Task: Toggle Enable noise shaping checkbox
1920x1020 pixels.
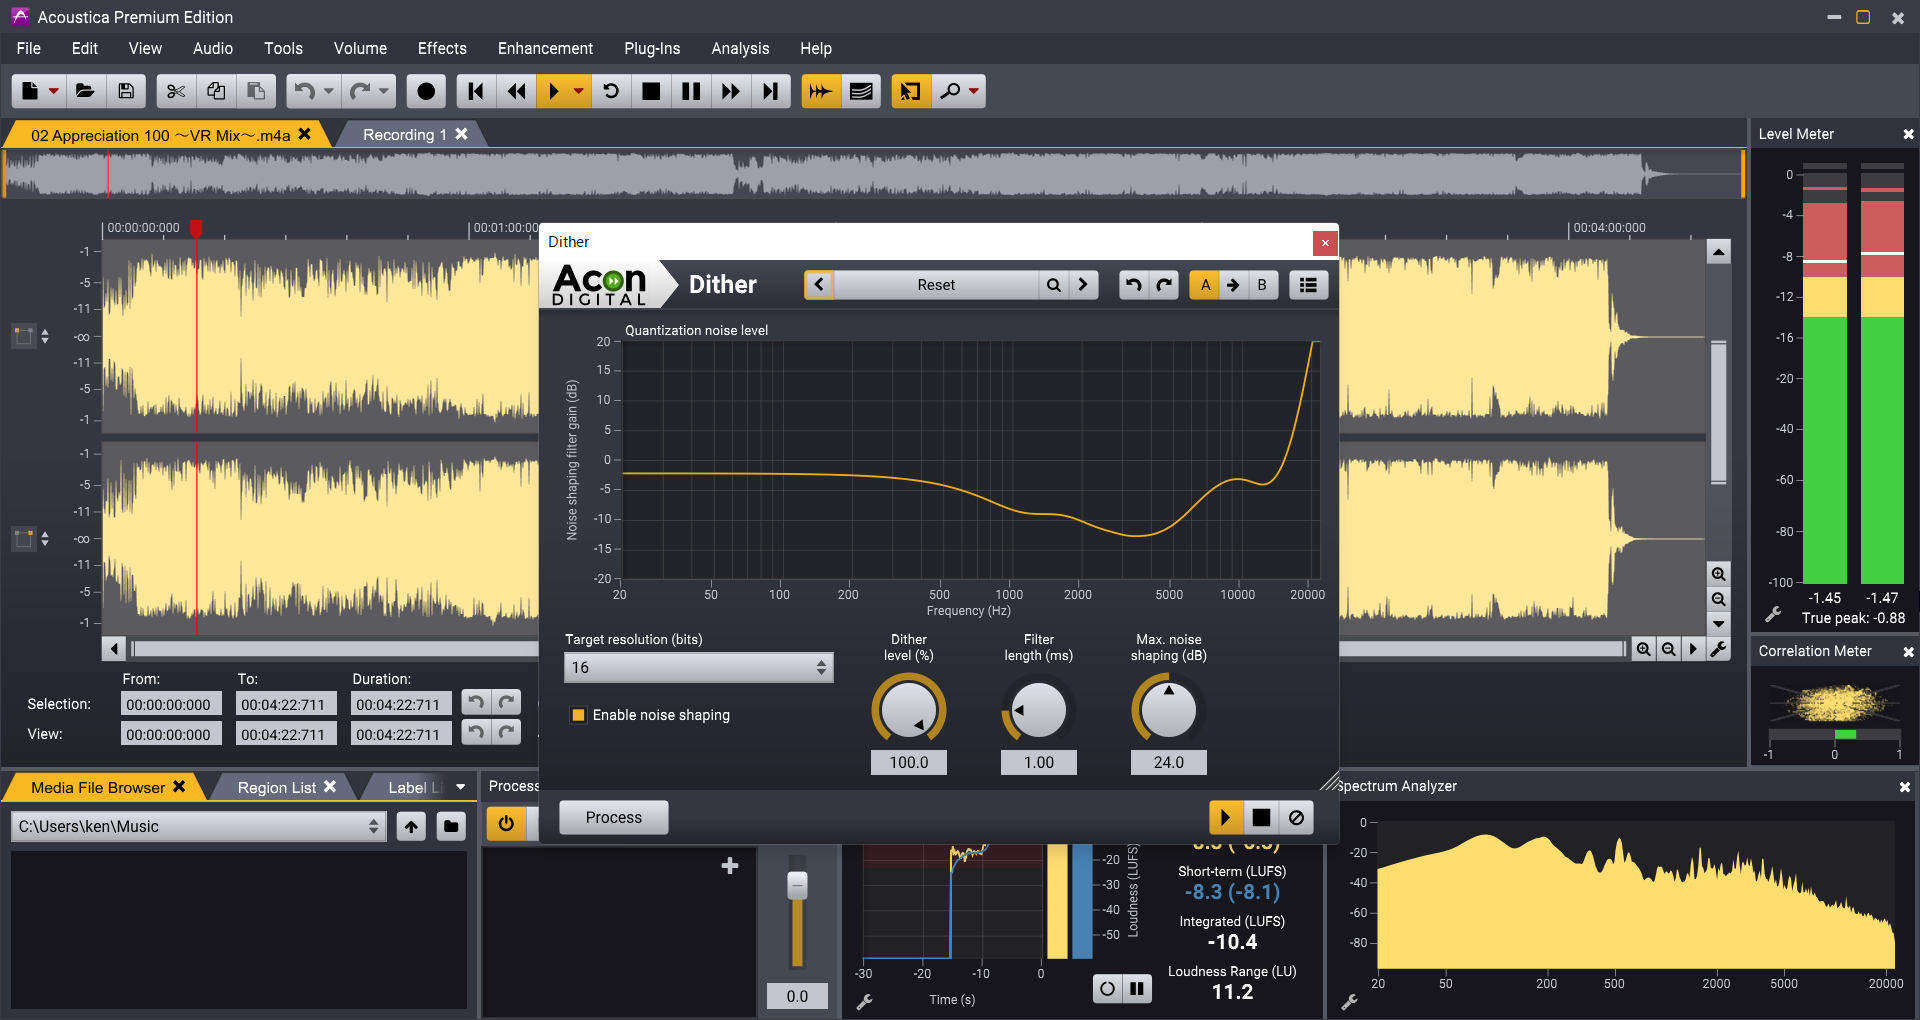Action: 578,715
